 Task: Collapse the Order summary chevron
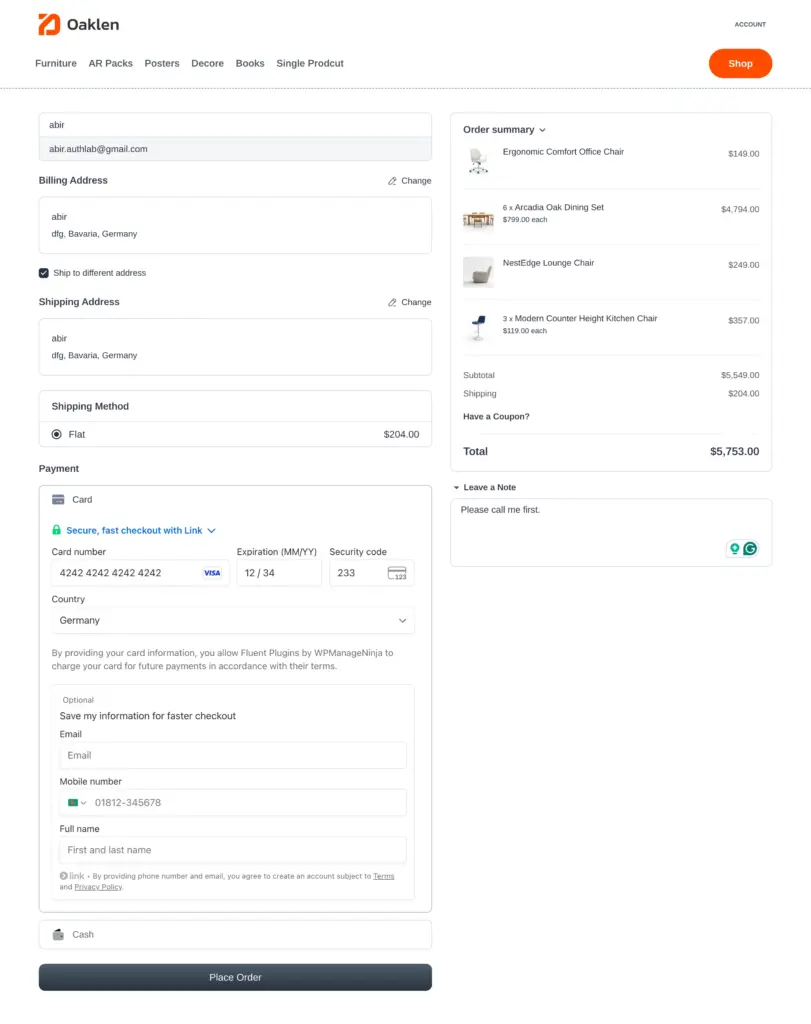point(543,130)
